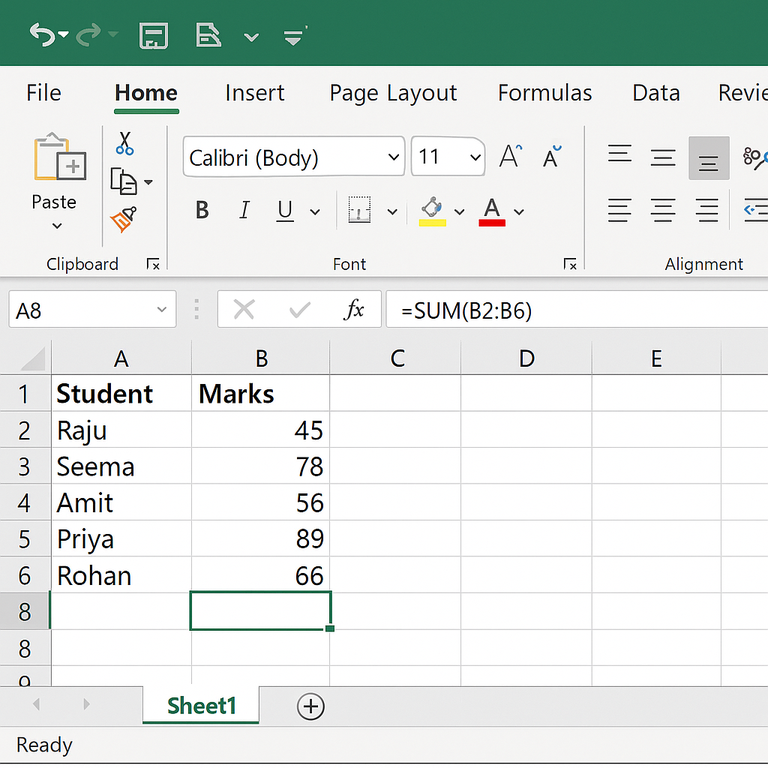768x768 pixels.
Task: Open the Data tab
Action: [656, 93]
